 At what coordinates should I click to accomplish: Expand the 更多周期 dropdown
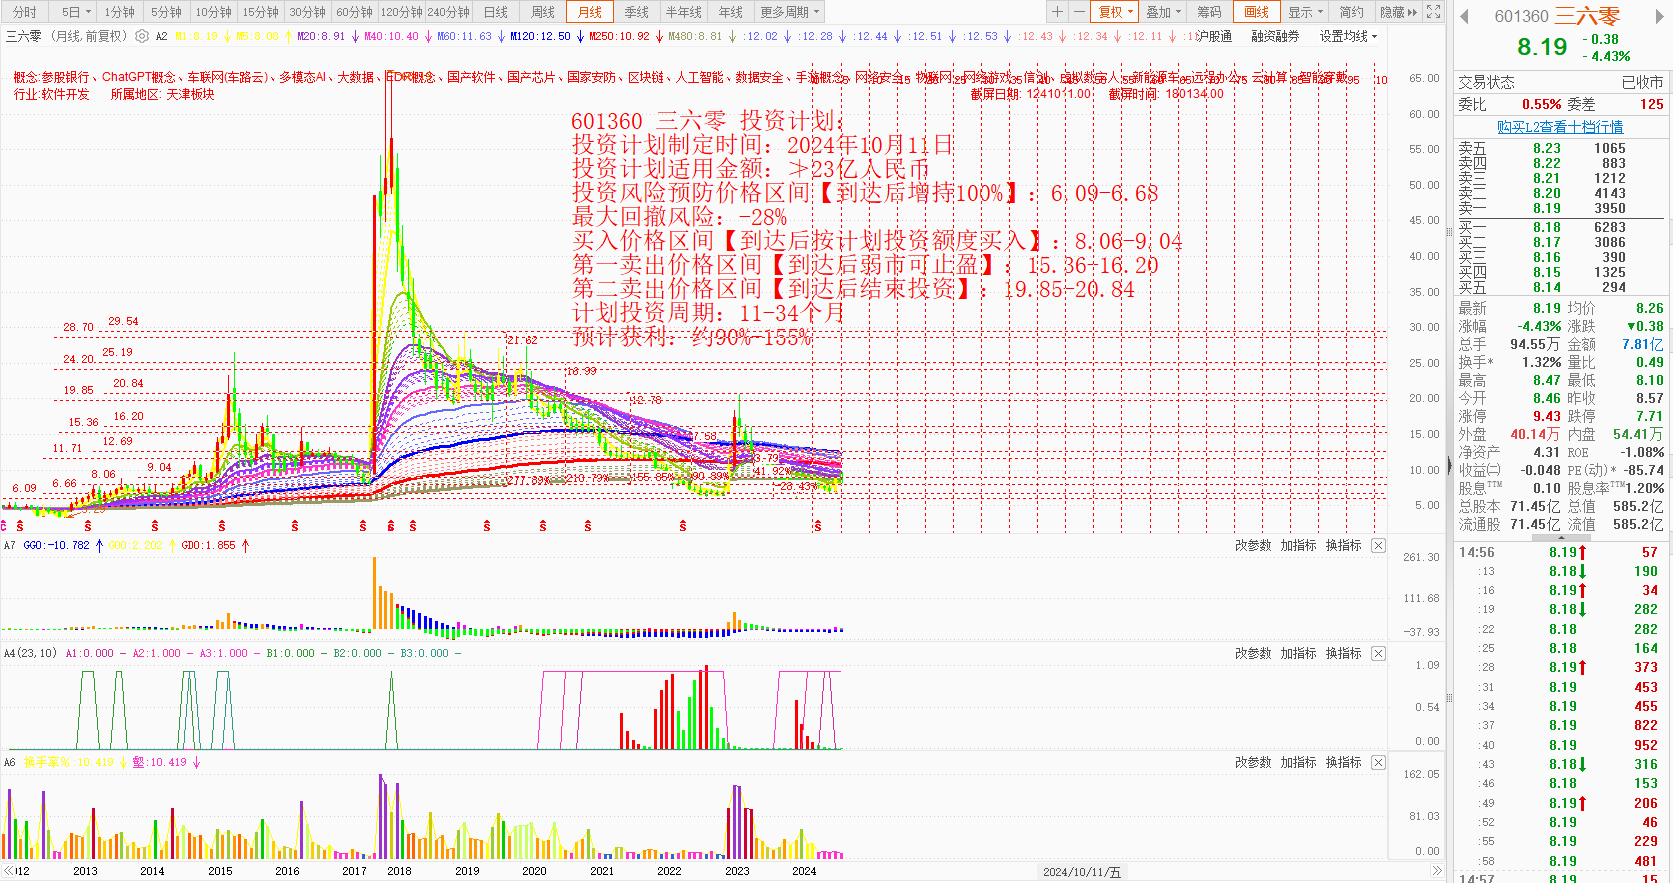790,12
